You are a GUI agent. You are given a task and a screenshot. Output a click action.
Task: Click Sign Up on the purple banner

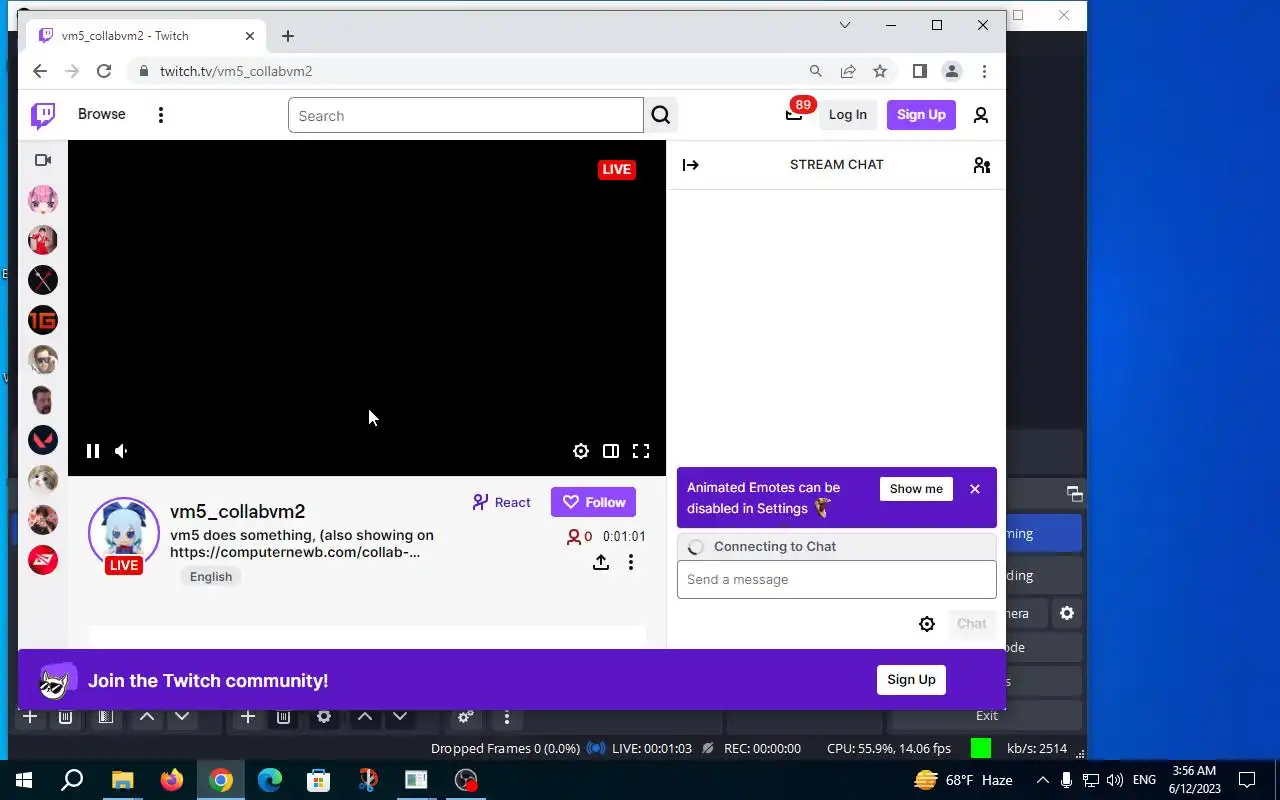coord(911,680)
